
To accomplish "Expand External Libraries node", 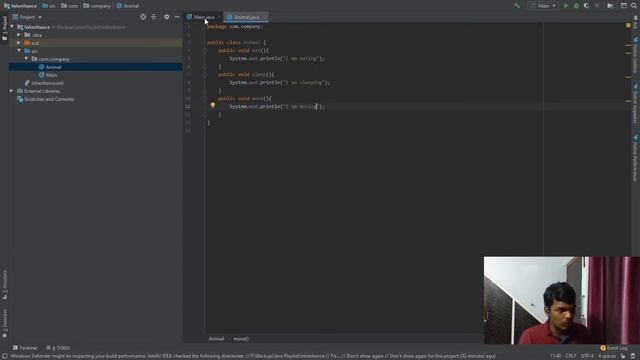I will pyautogui.click(x=11, y=91).
